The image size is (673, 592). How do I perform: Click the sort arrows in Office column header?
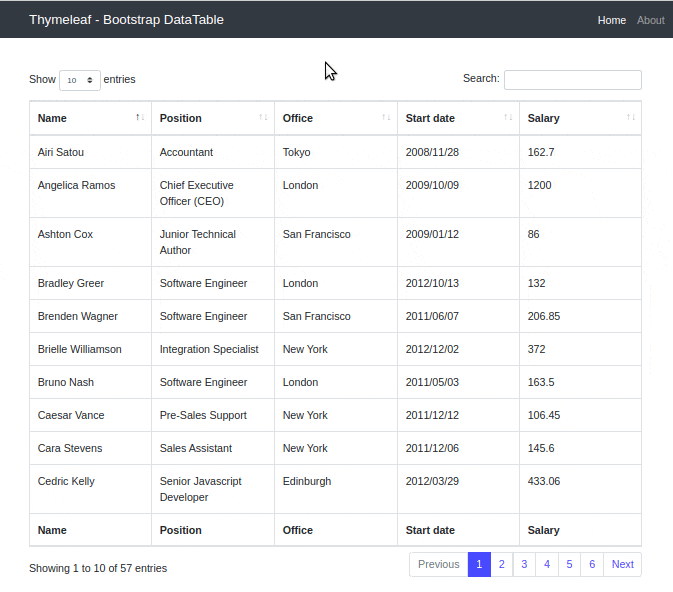tap(386, 118)
